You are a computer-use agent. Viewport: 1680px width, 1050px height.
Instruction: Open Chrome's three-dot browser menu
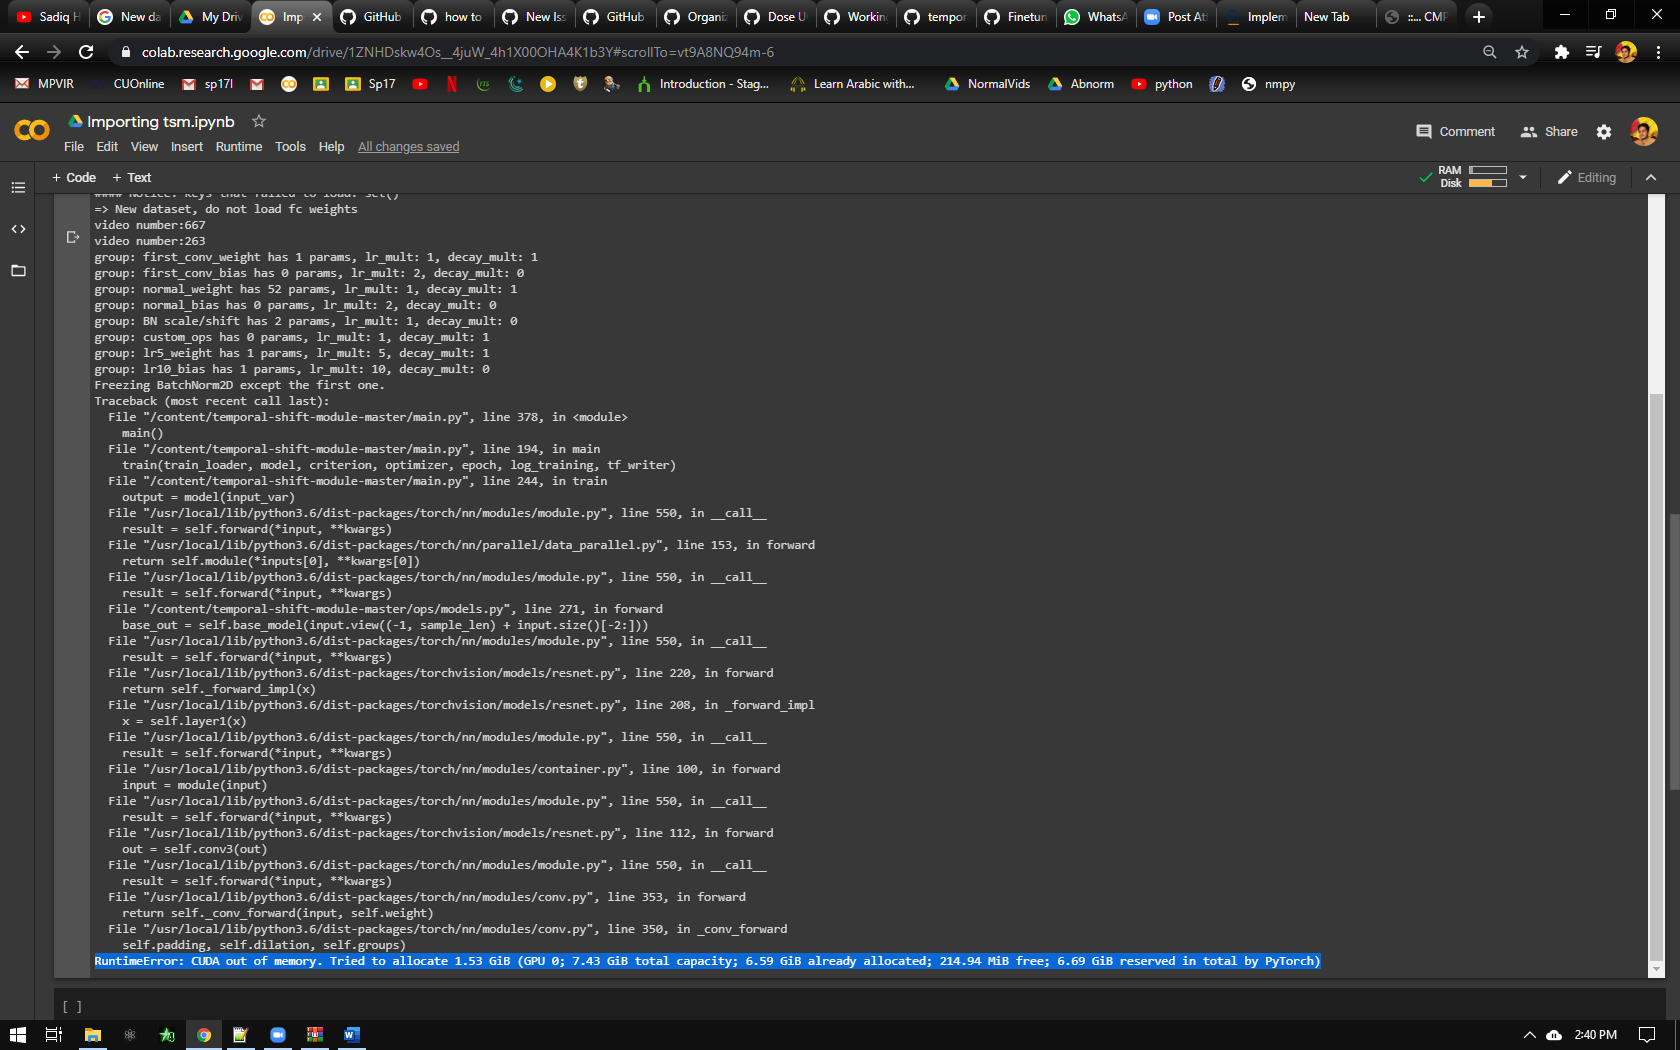point(1658,51)
